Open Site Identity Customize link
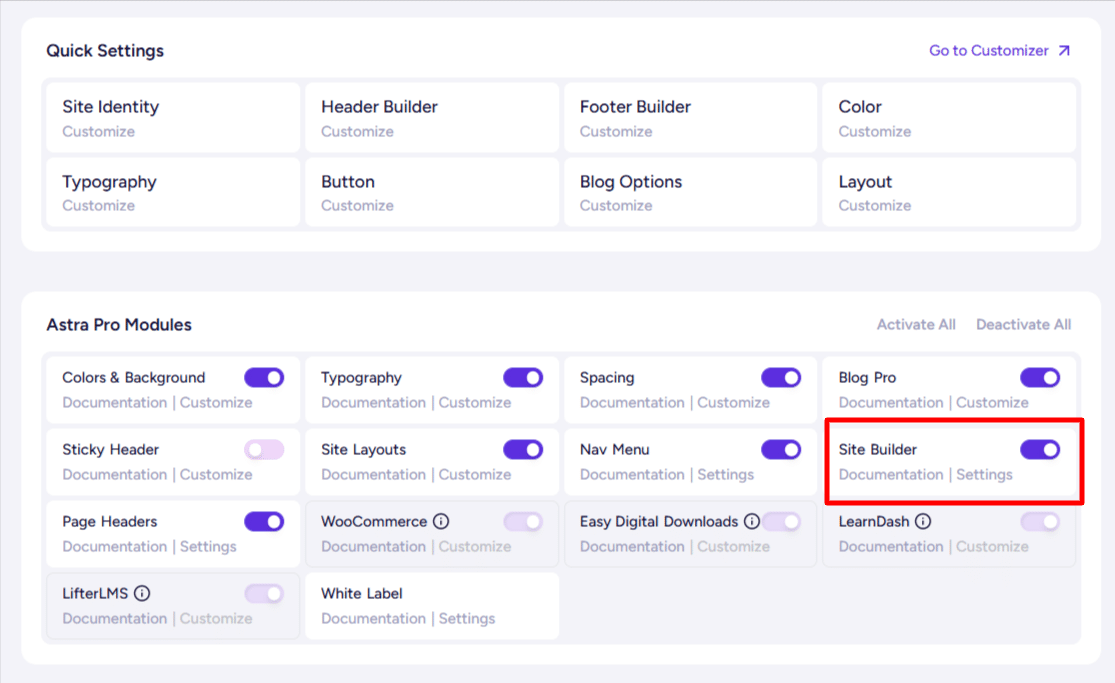Image resolution: width=1115 pixels, height=683 pixels. (x=98, y=132)
